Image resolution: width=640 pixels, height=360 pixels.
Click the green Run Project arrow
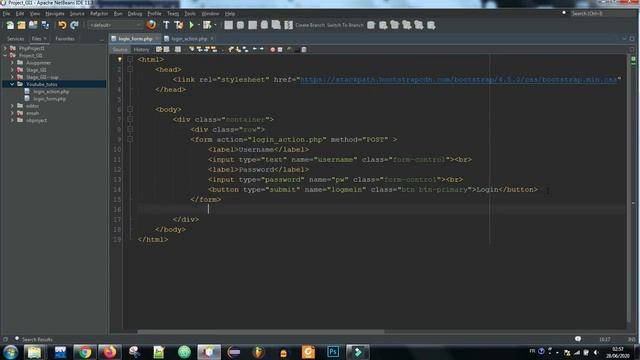tap(191, 25)
